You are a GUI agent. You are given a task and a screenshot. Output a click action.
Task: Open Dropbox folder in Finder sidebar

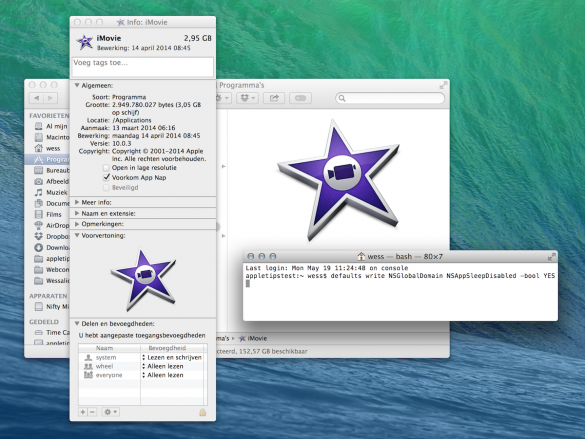click(51, 236)
